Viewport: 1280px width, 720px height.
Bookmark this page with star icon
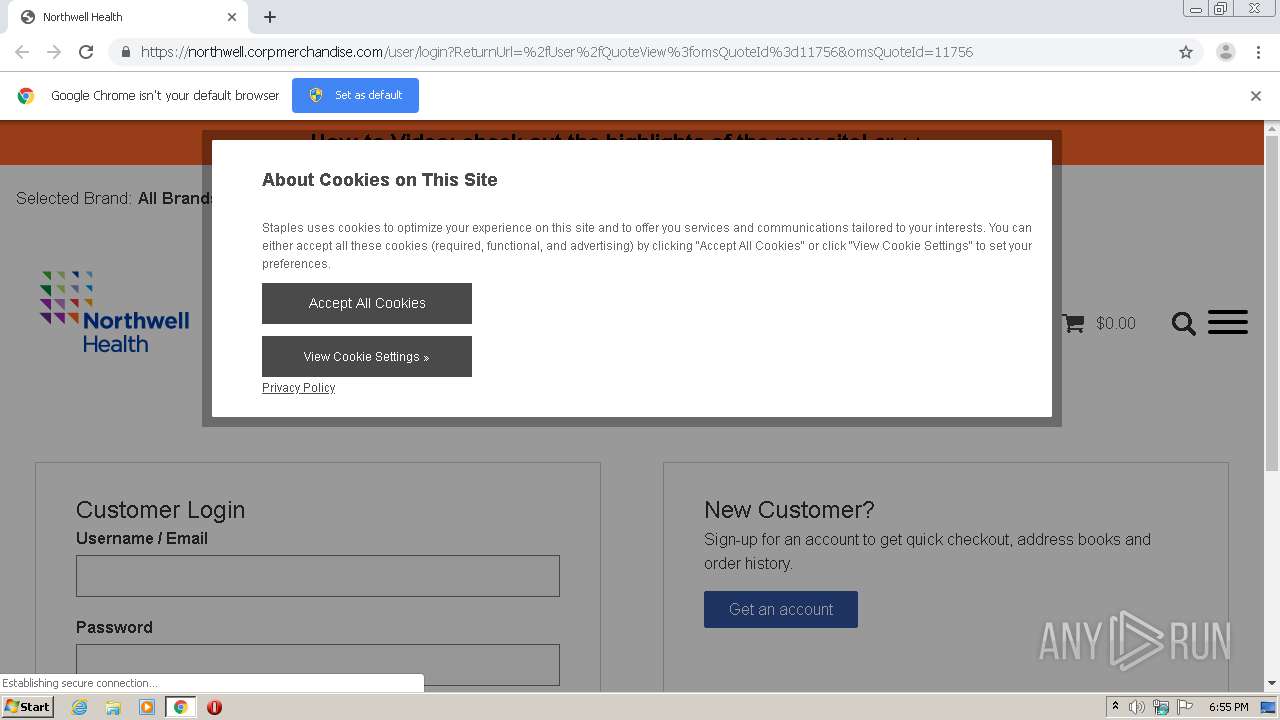pos(1186,52)
